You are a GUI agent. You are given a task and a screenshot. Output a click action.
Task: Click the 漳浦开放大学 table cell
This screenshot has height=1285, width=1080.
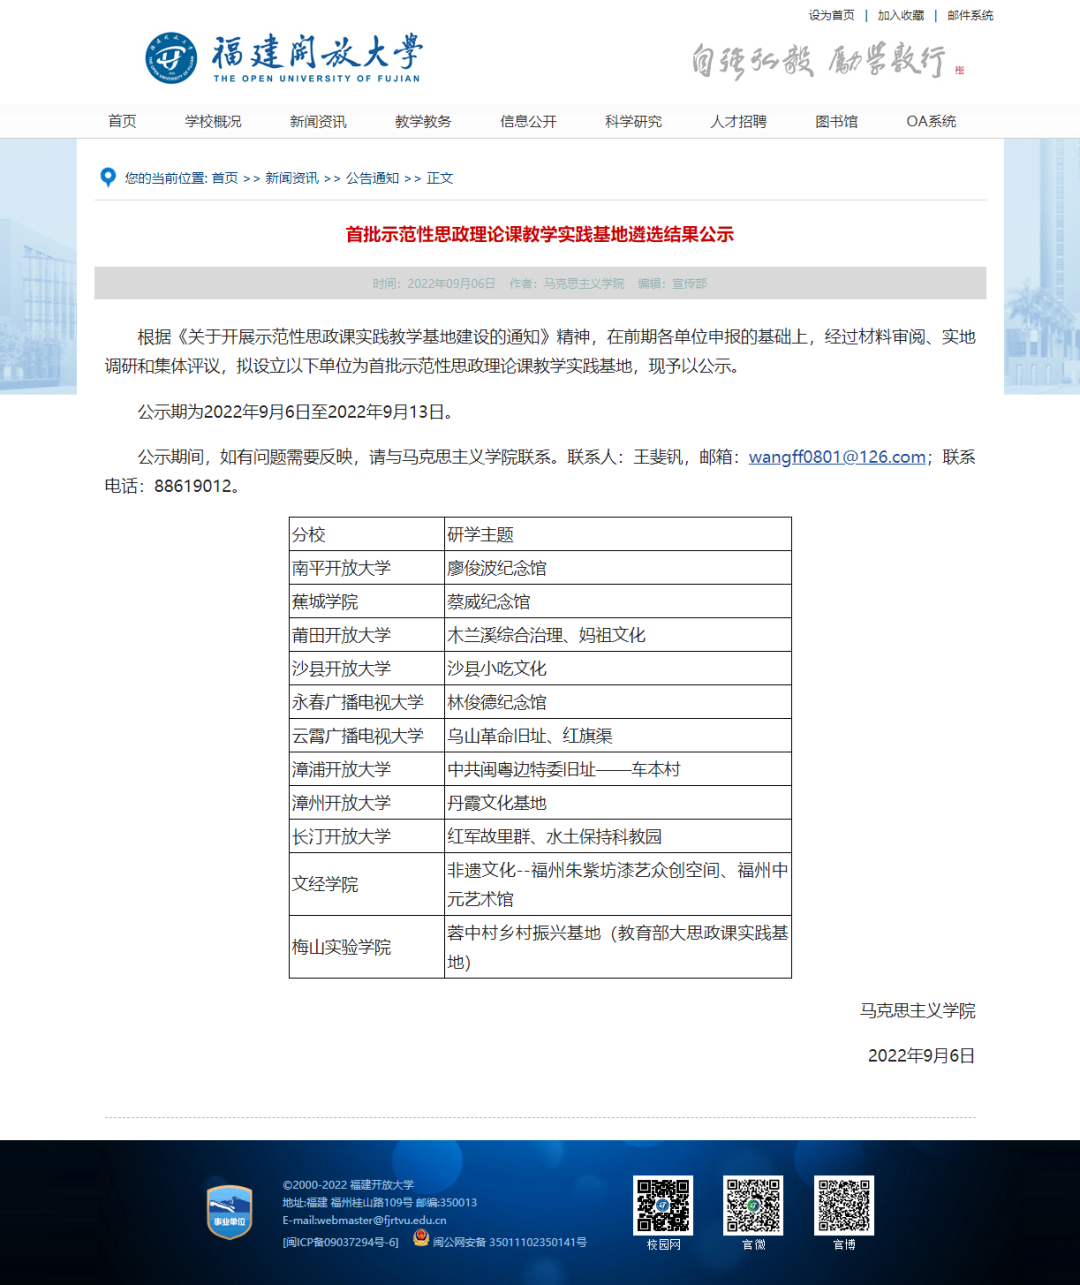tap(367, 769)
